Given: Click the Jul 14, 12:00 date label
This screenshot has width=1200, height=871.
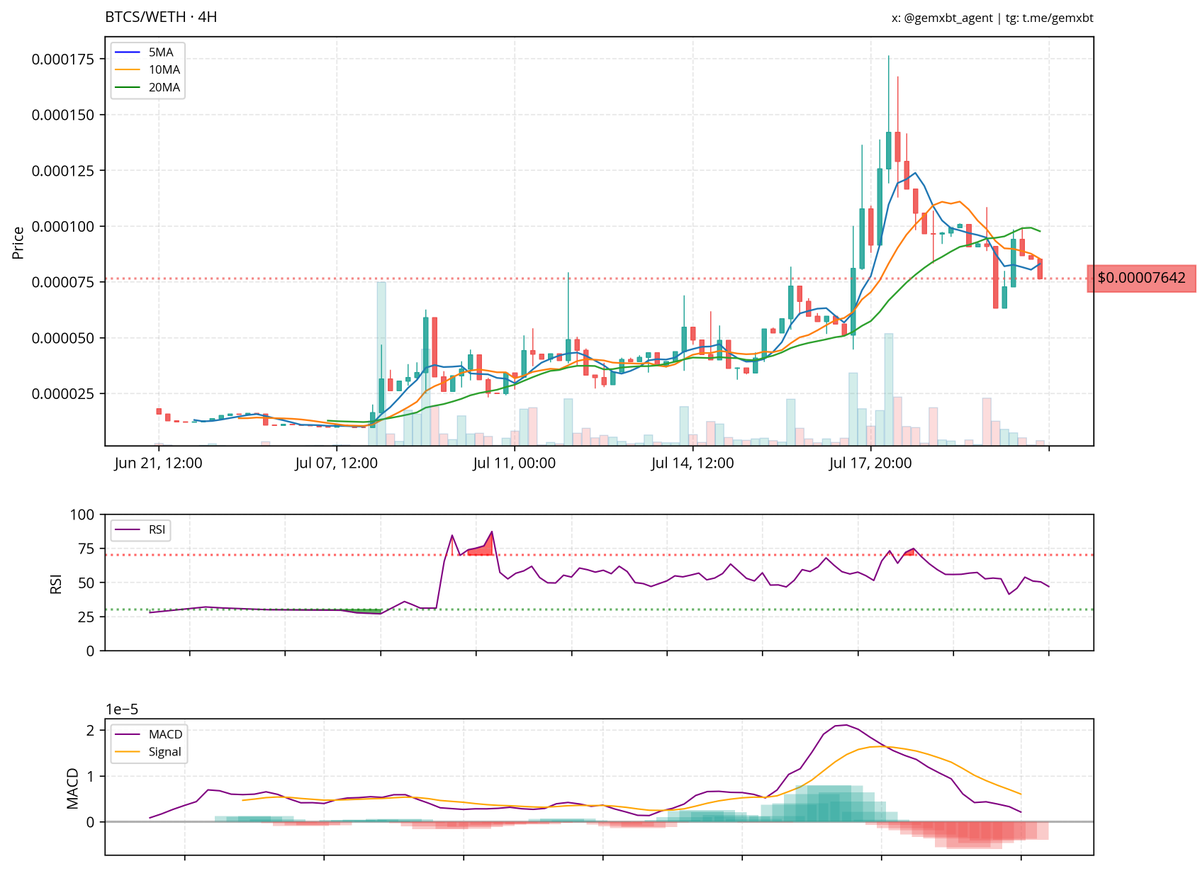Looking at the screenshot, I should coord(693,463).
